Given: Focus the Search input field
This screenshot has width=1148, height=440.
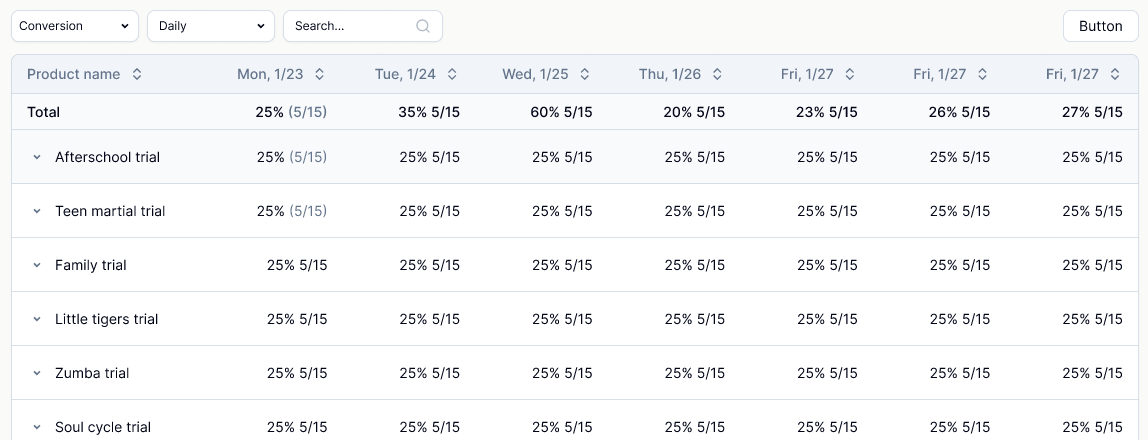Looking at the screenshot, I should pyautogui.click(x=363, y=26).
